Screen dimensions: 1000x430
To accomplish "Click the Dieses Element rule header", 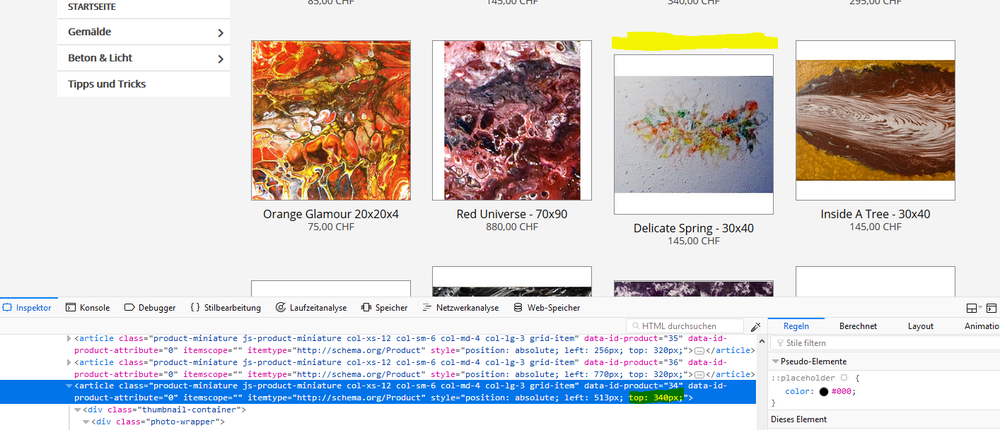I will click(798, 419).
